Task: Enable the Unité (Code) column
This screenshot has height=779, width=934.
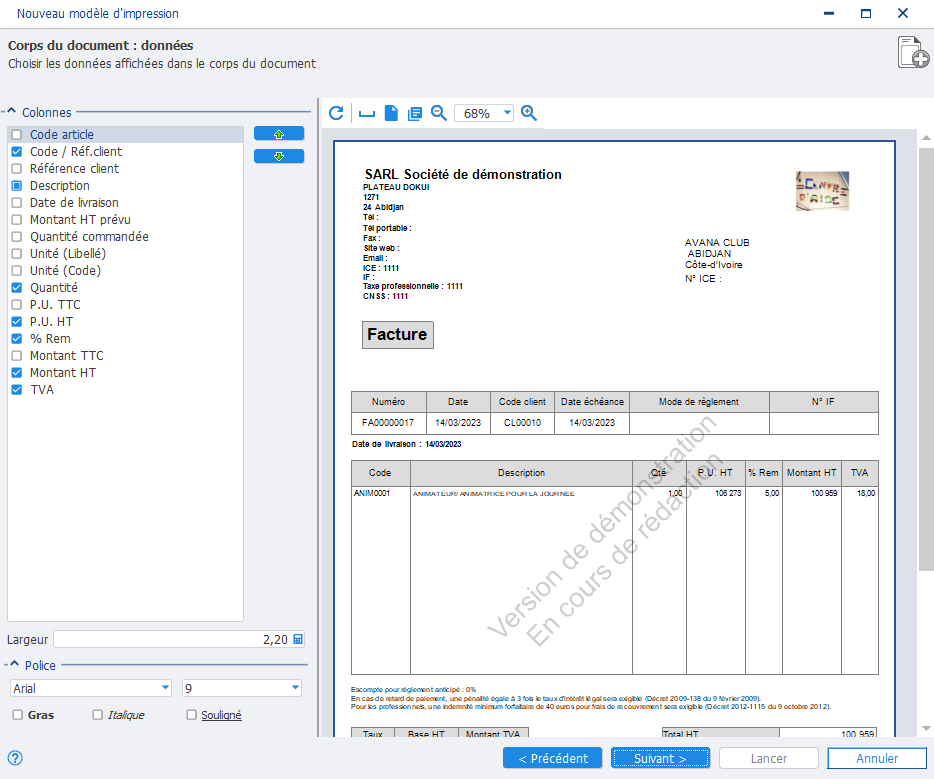Action: [x=17, y=270]
